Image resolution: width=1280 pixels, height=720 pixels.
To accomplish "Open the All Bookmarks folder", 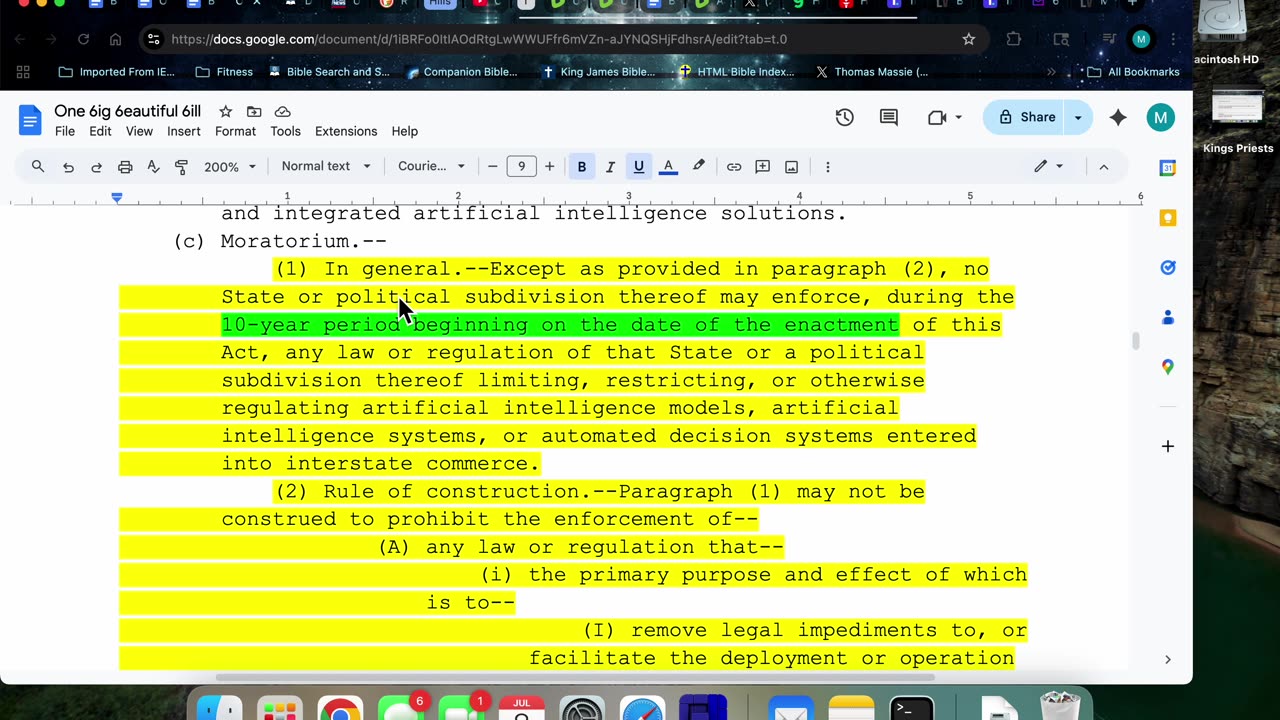I will pos(1133,72).
